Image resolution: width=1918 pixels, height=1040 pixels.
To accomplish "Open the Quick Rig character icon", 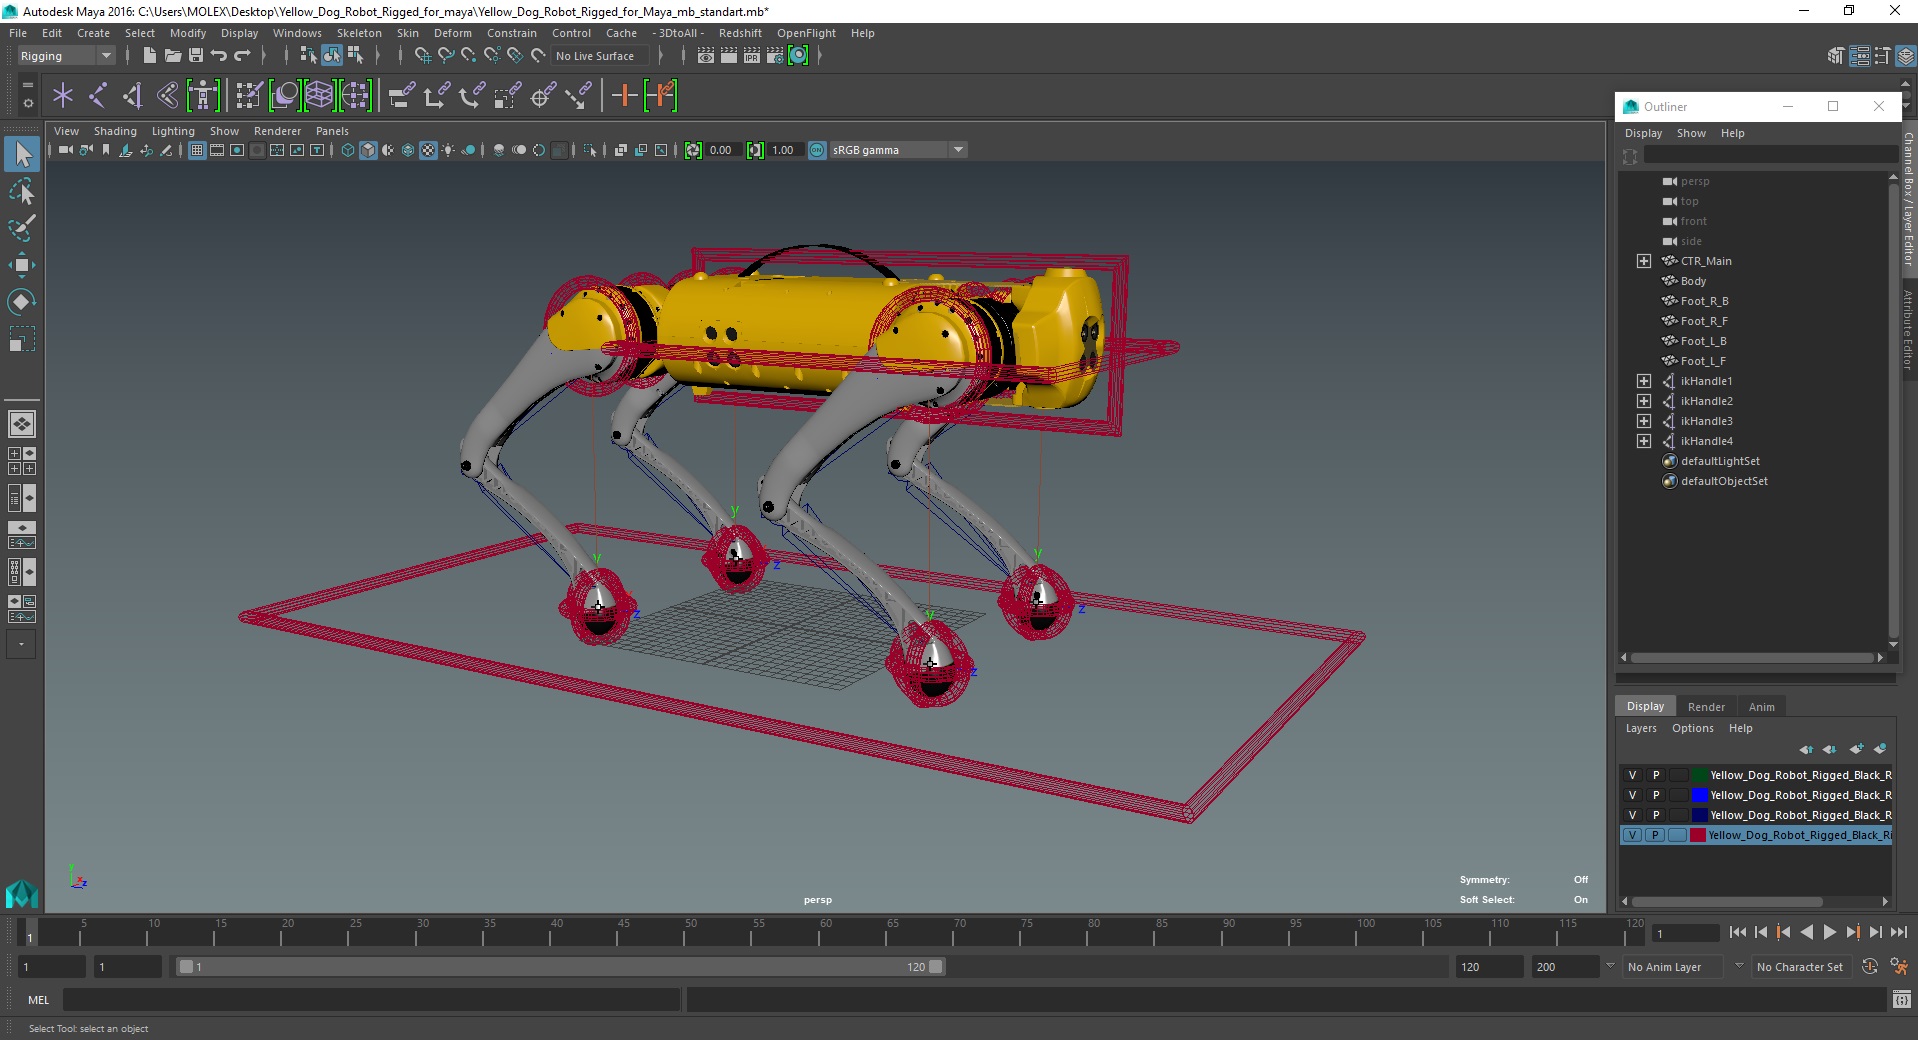I will tap(203, 96).
